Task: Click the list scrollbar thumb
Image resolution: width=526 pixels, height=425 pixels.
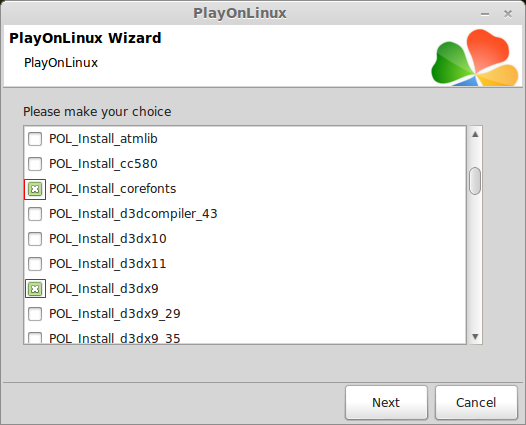Action: [x=475, y=181]
